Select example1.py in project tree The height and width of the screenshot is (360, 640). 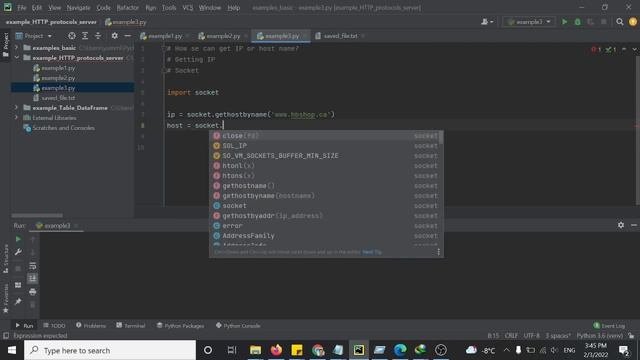pos(58,68)
